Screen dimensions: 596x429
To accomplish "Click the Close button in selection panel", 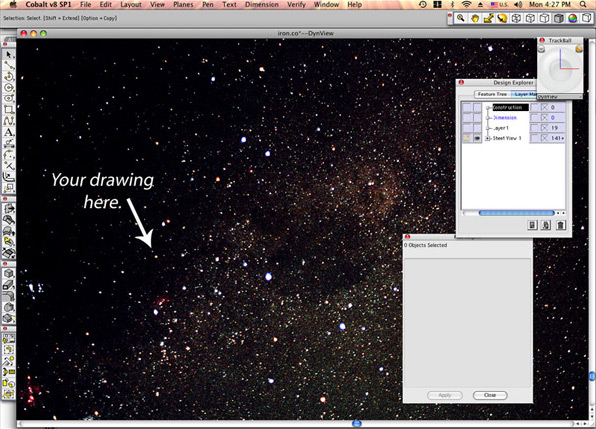I will tap(490, 395).
